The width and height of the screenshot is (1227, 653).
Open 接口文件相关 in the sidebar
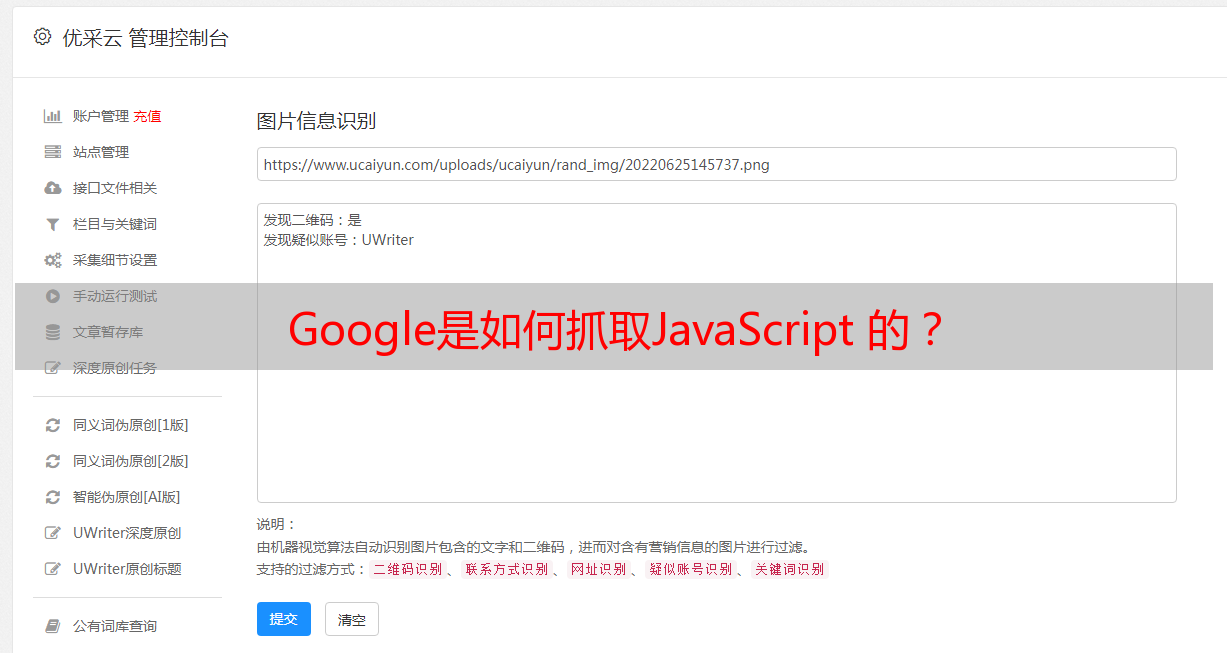[x=115, y=188]
